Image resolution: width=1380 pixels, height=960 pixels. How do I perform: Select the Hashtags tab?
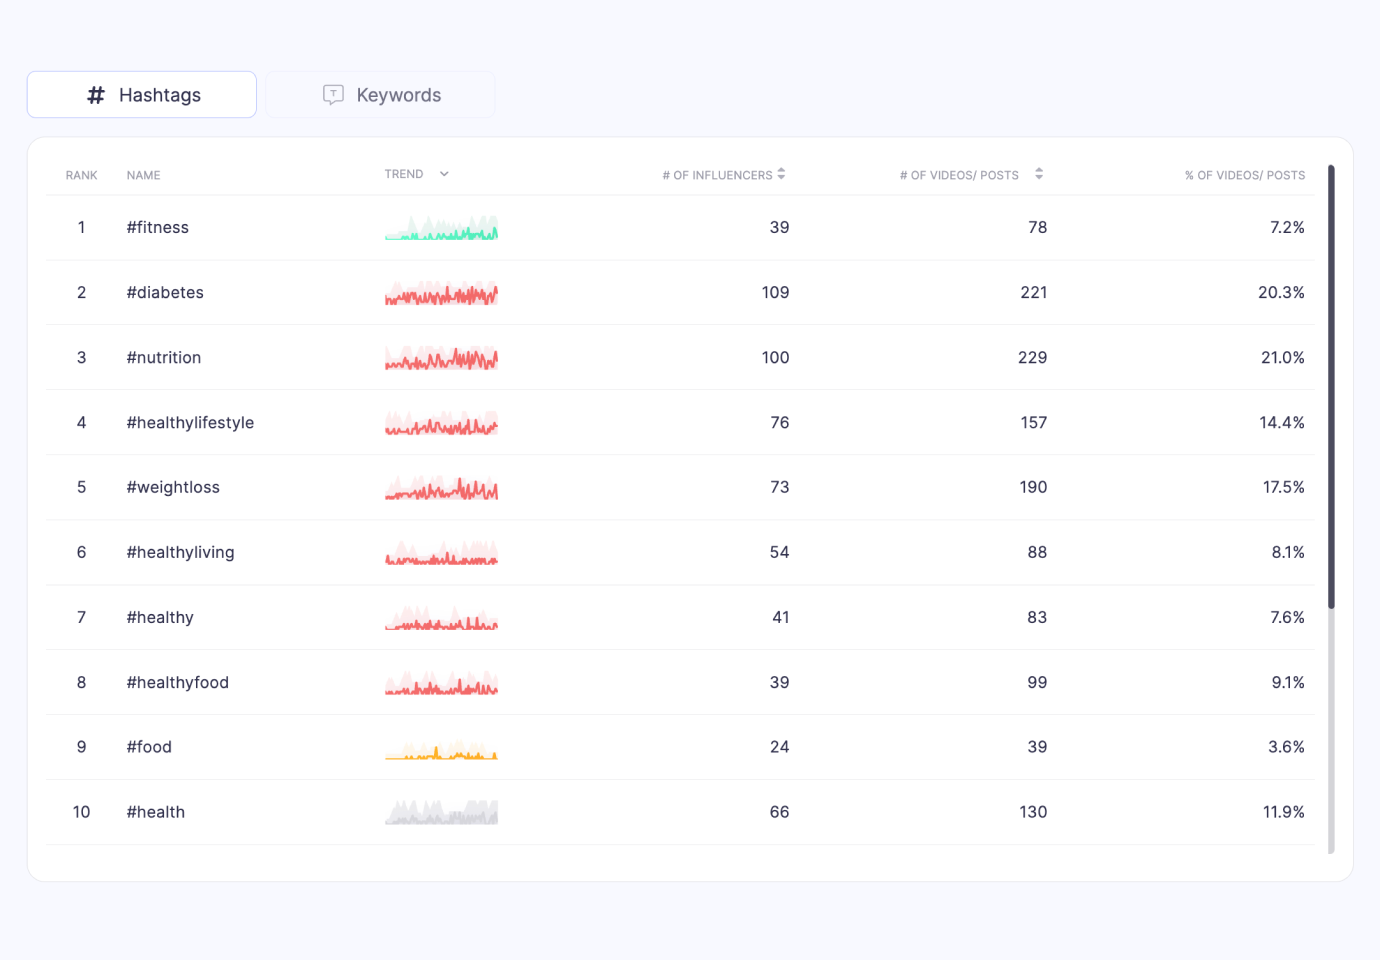pos(142,95)
